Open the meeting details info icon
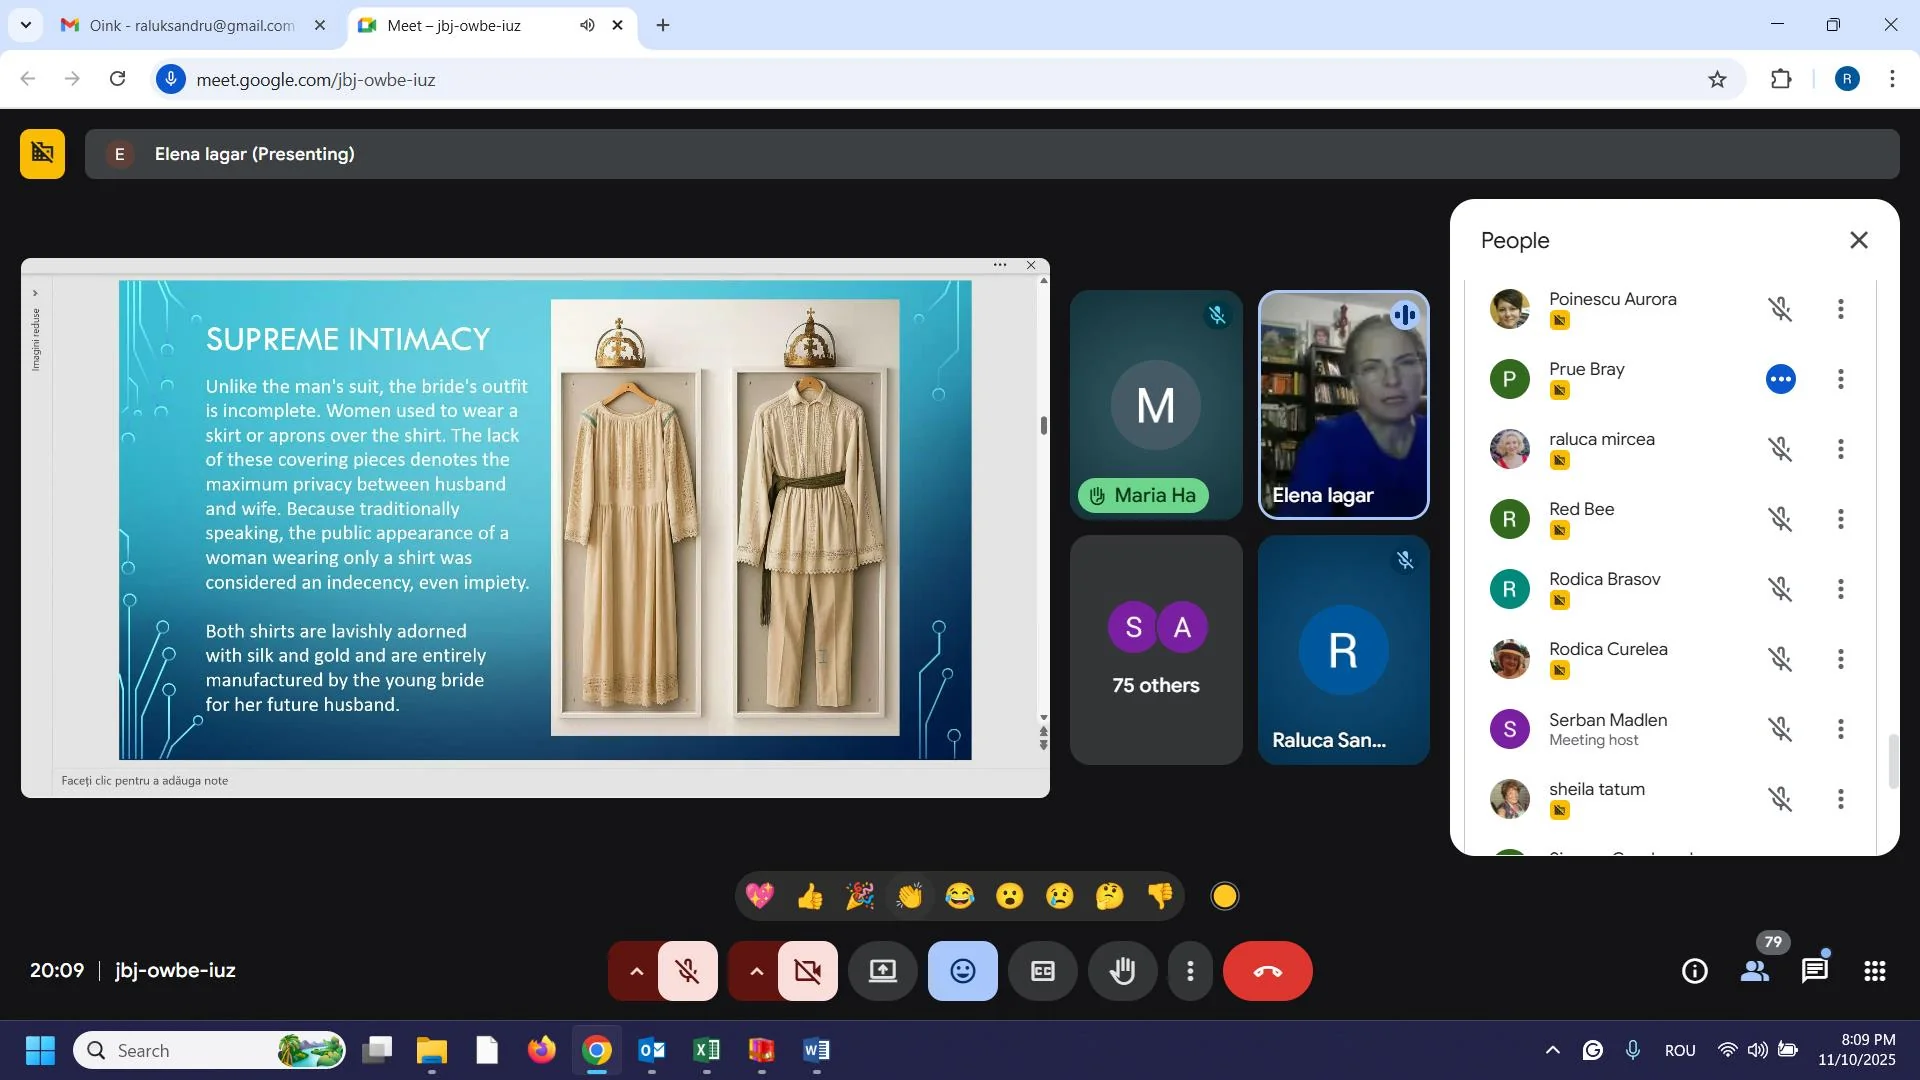This screenshot has height=1080, width=1920. pyautogui.click(x=1694, y=971)
